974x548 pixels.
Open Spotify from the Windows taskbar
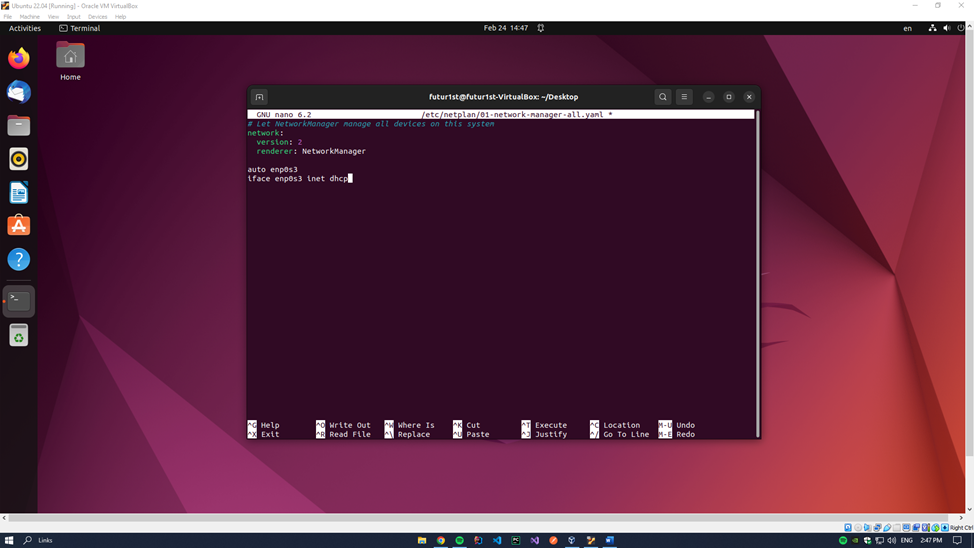click(460, 541)
